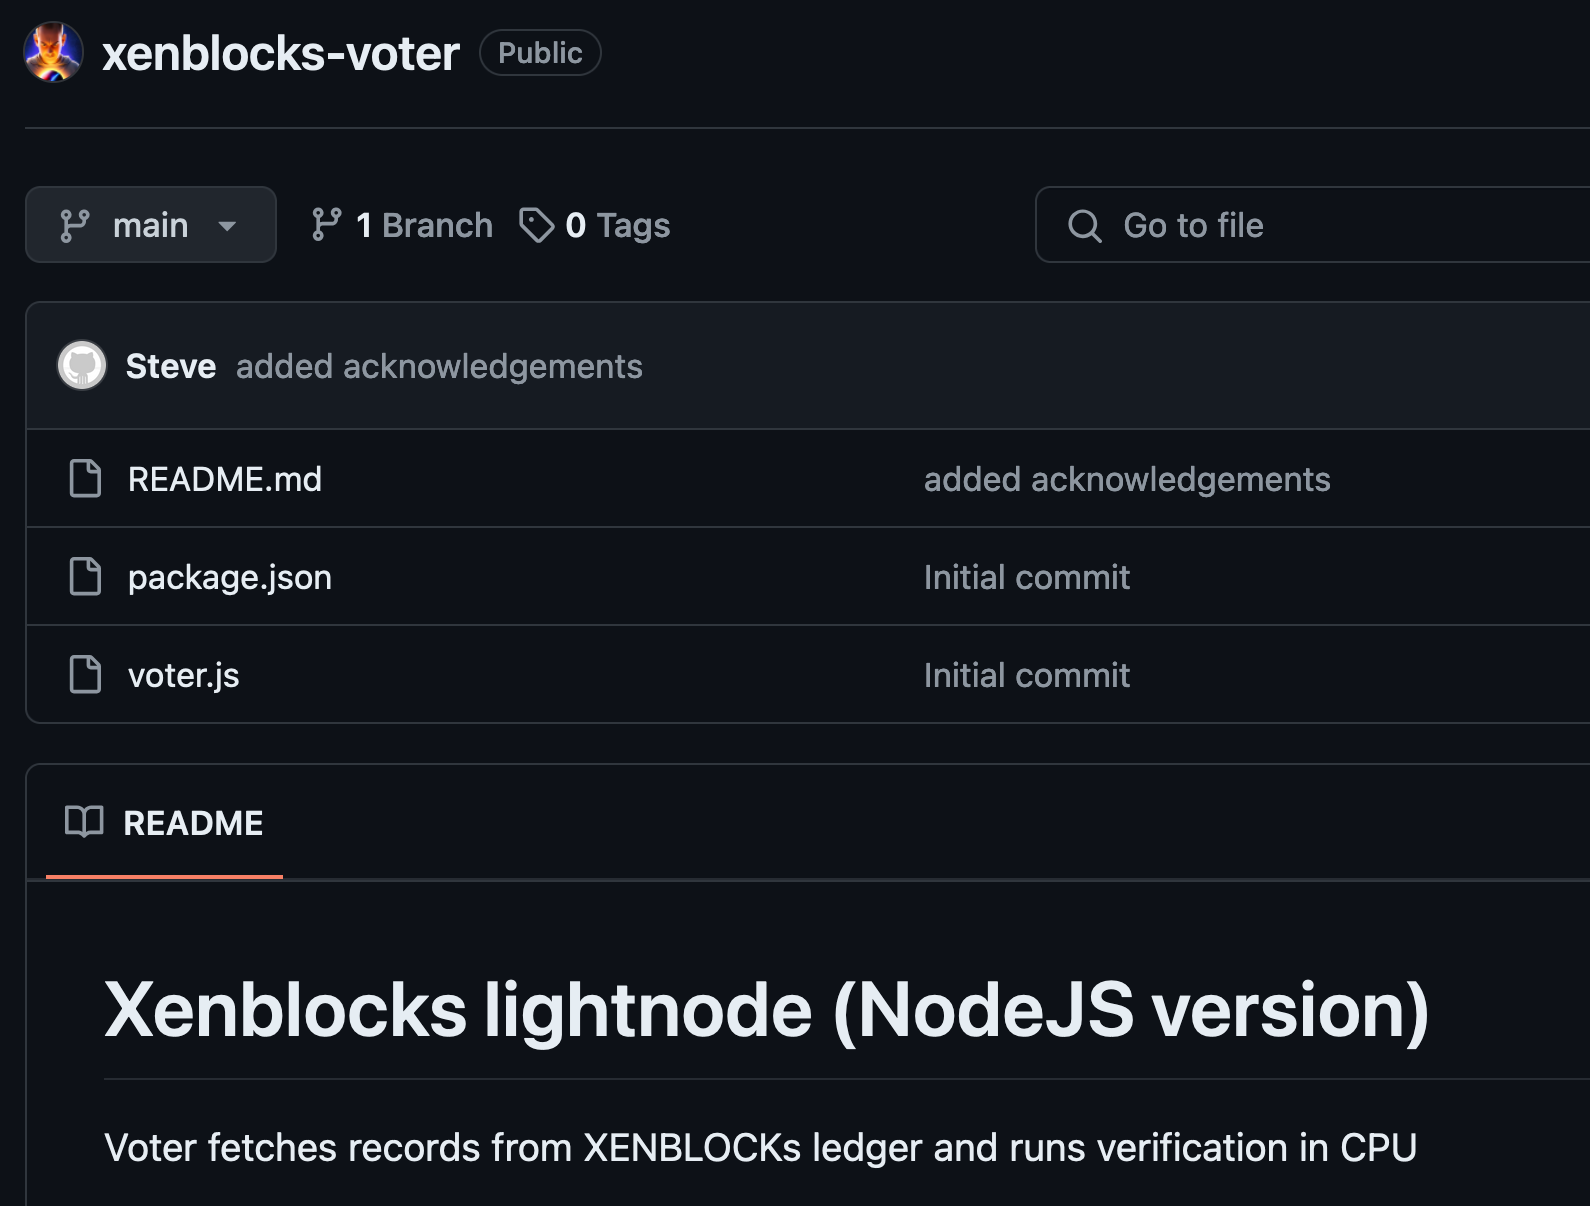Click the Public visibility badge
Screen dimensions: 1590x1206
point(539,53)
